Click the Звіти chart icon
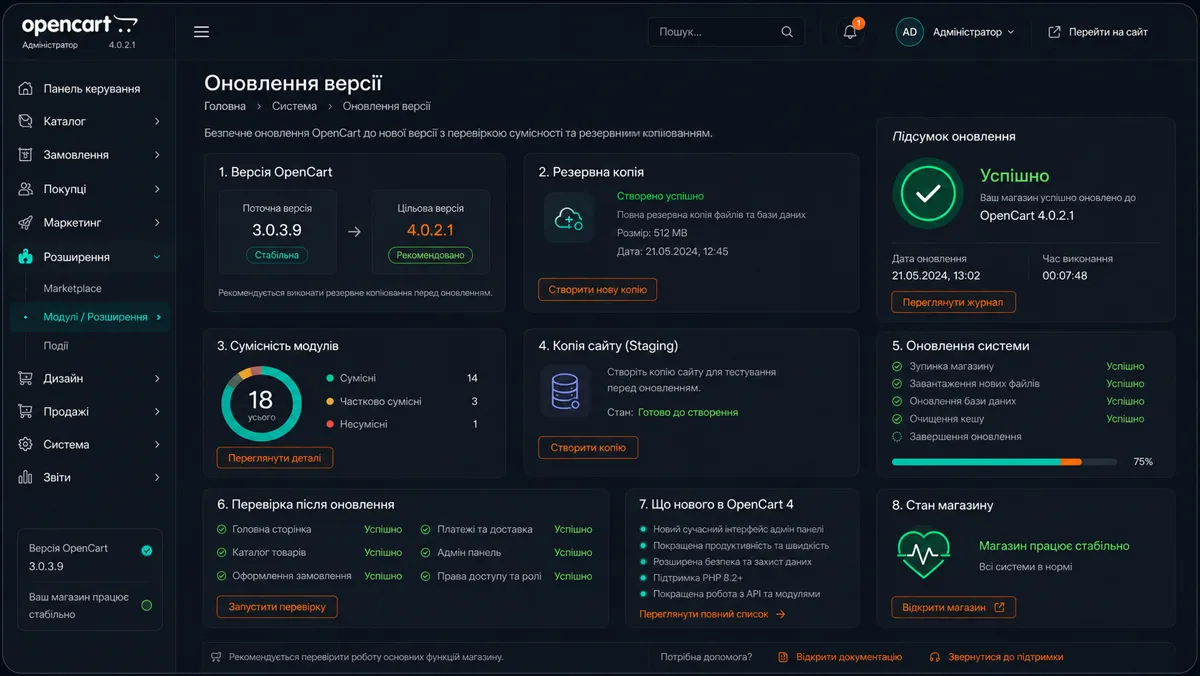This screenshot has height=676, width=1200. 26,477
